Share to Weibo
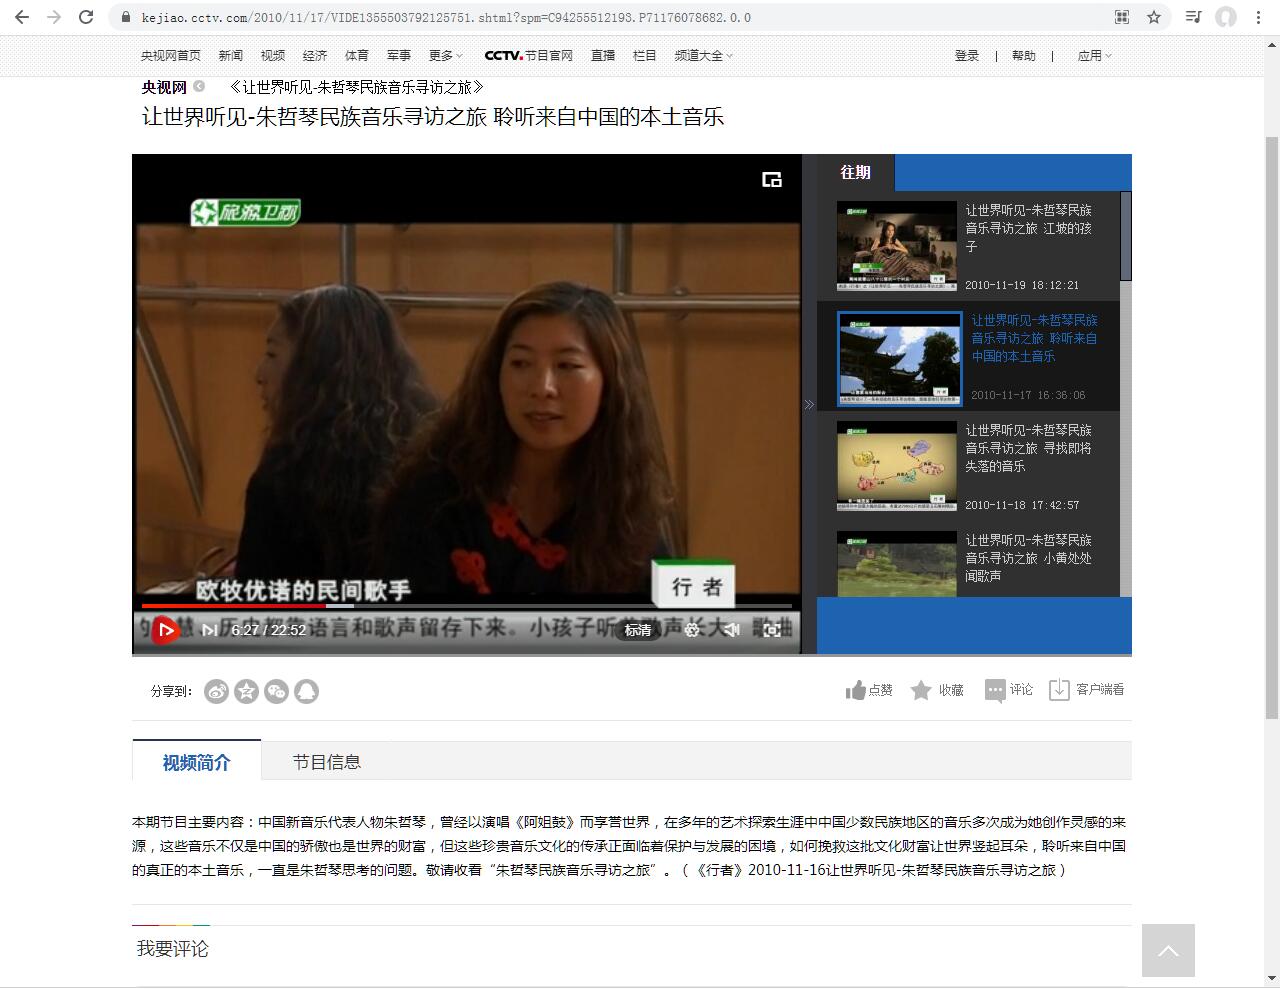The image size is (1280, 989). point(217,691)
